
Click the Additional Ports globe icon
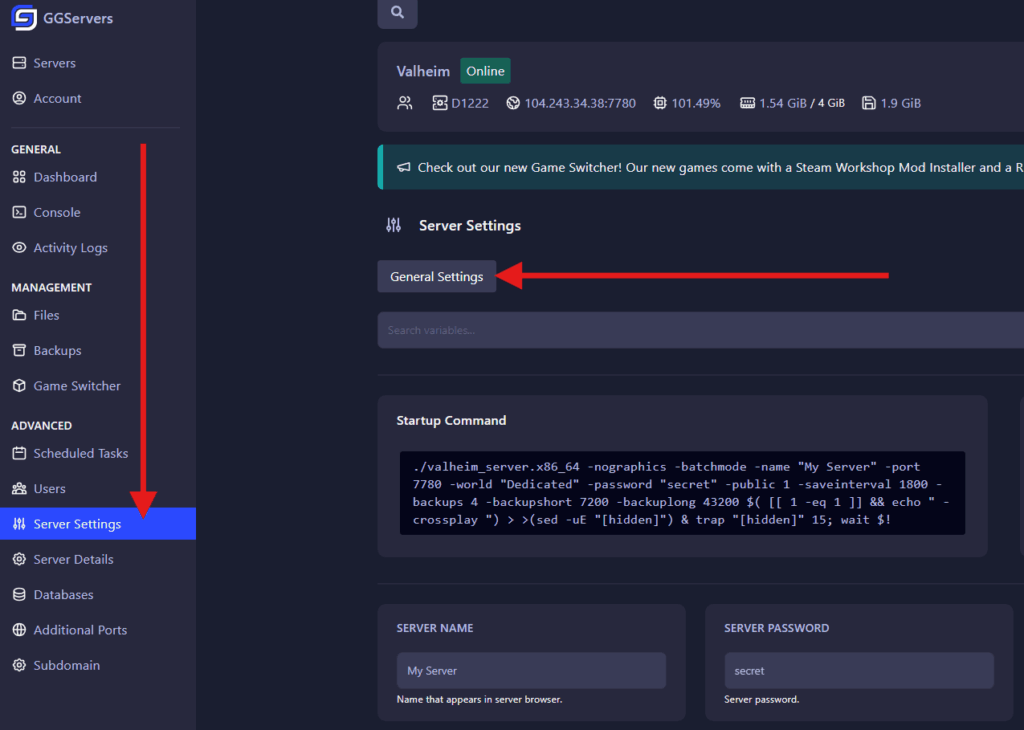(18, 630)
